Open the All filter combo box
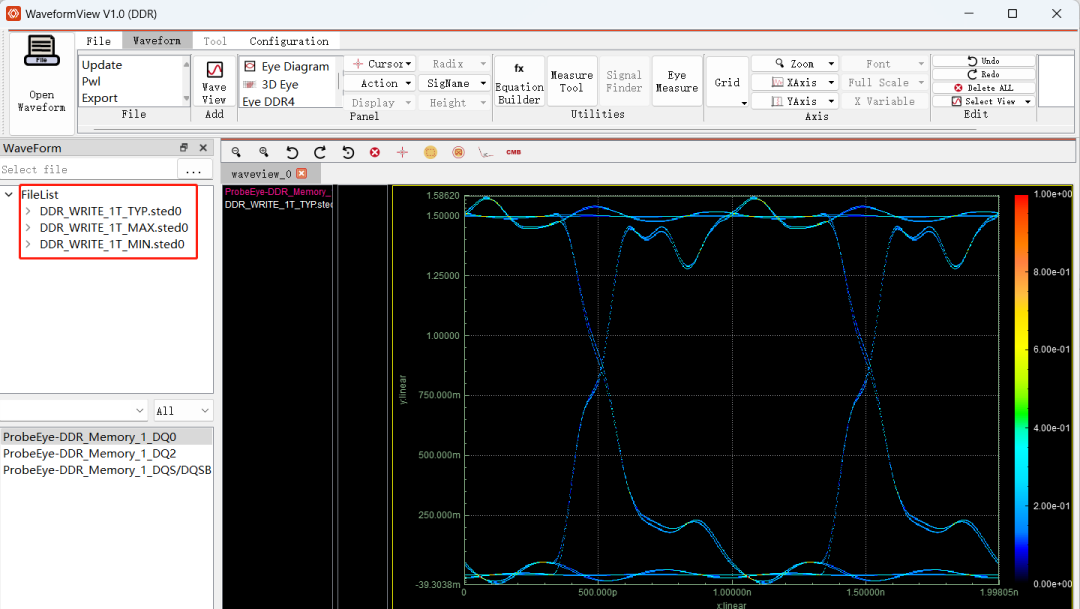The image size is (1080, 609). [x=183, y=411]
